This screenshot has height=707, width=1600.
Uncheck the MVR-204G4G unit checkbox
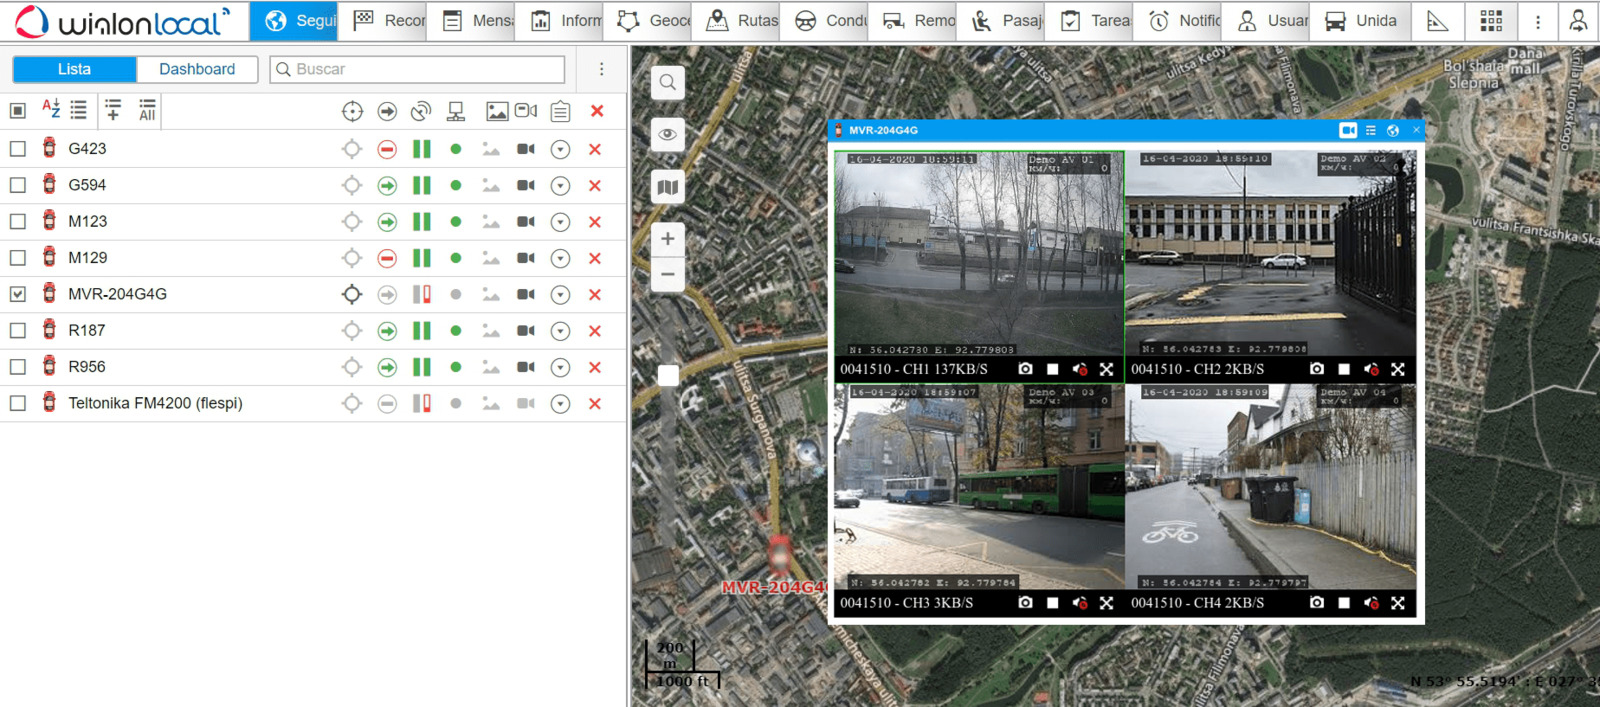click(x=18, y=294)
